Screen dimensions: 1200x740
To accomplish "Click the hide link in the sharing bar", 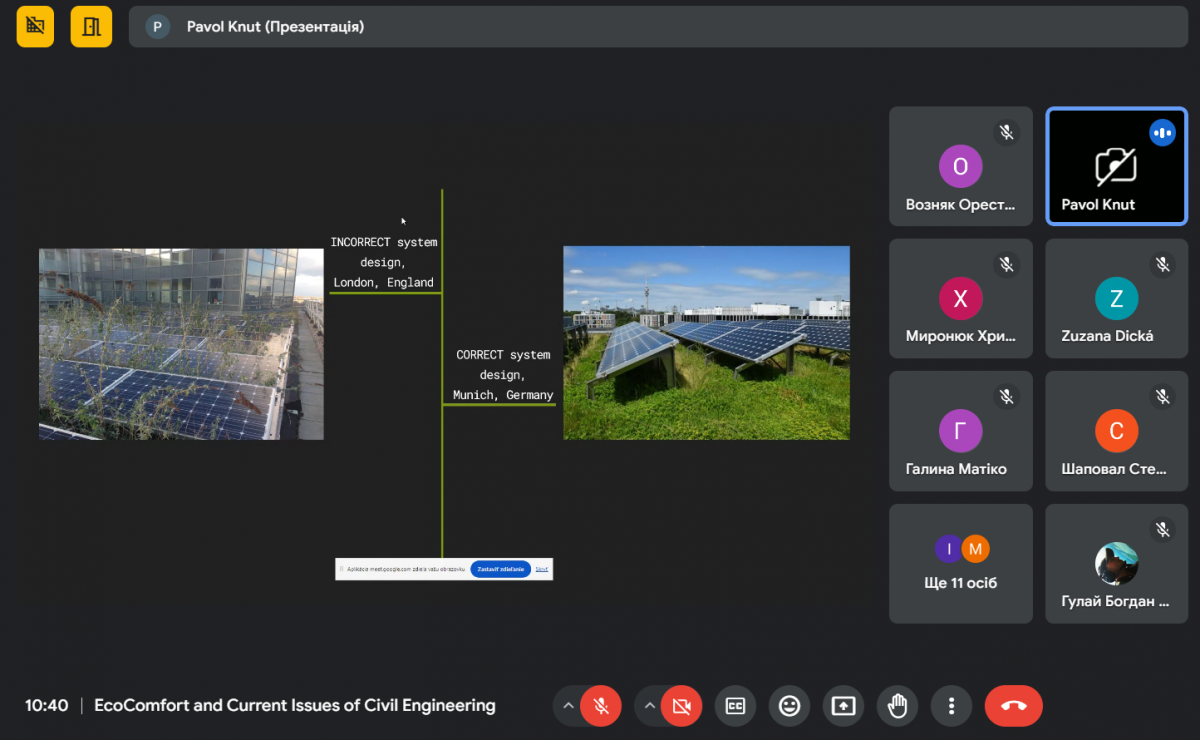I will 541,569.
